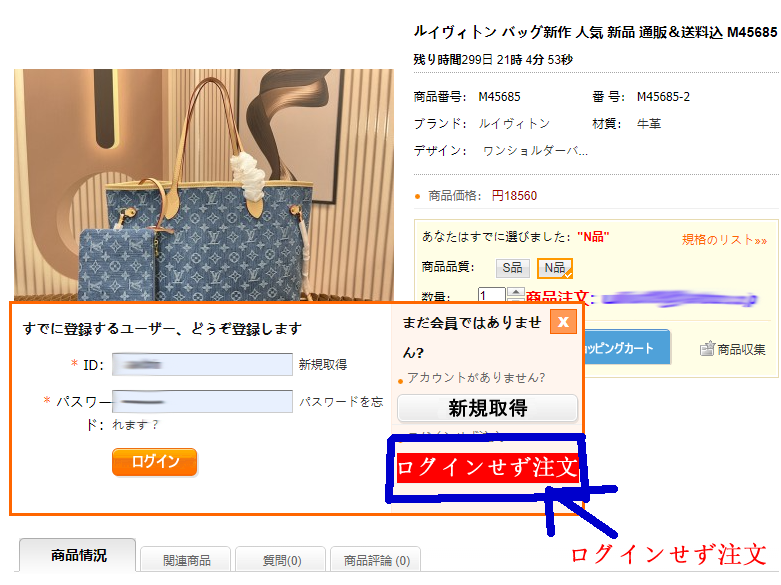The width and height of the screenshot is (781, 585).
Task: Open the 規格のリスト link
Action: (x=724, y=240)
